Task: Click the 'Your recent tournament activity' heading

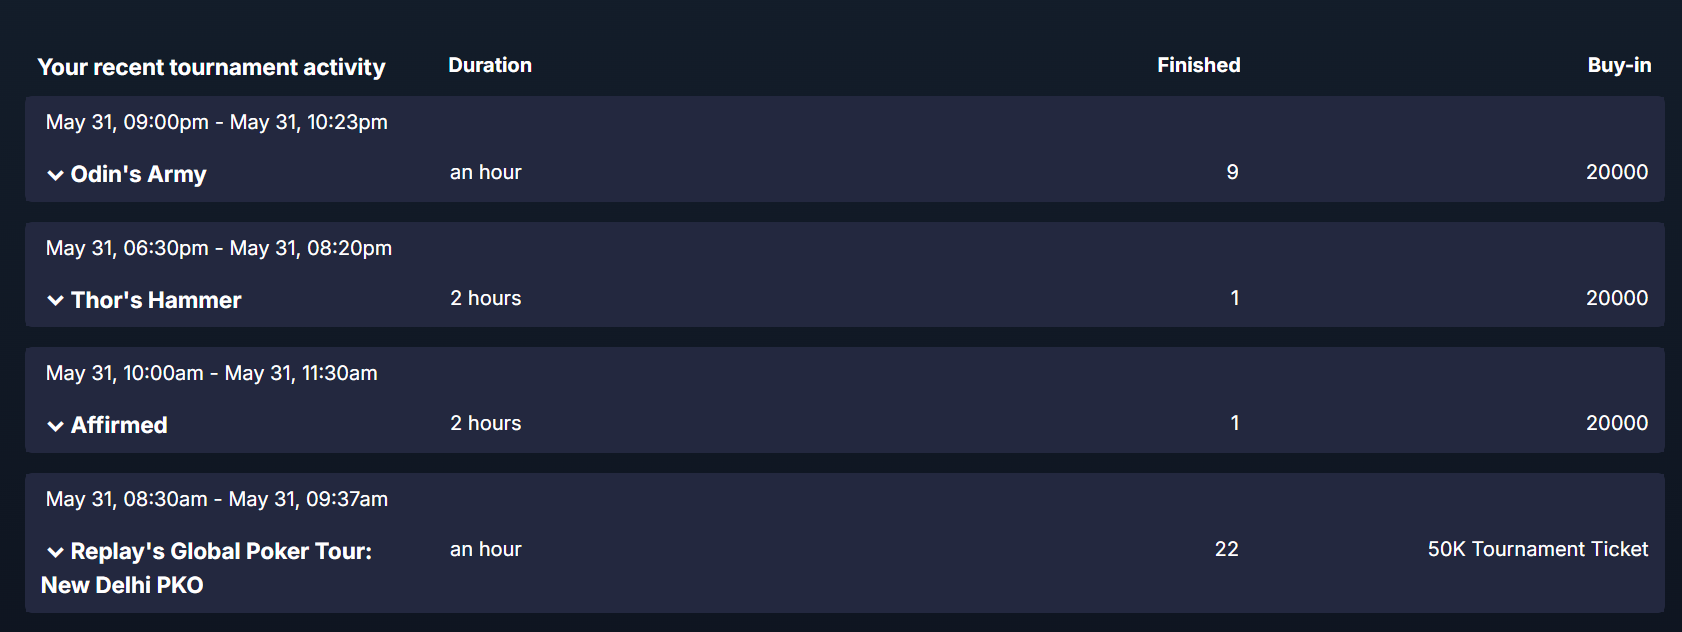Action: click(x=211, y=67)
